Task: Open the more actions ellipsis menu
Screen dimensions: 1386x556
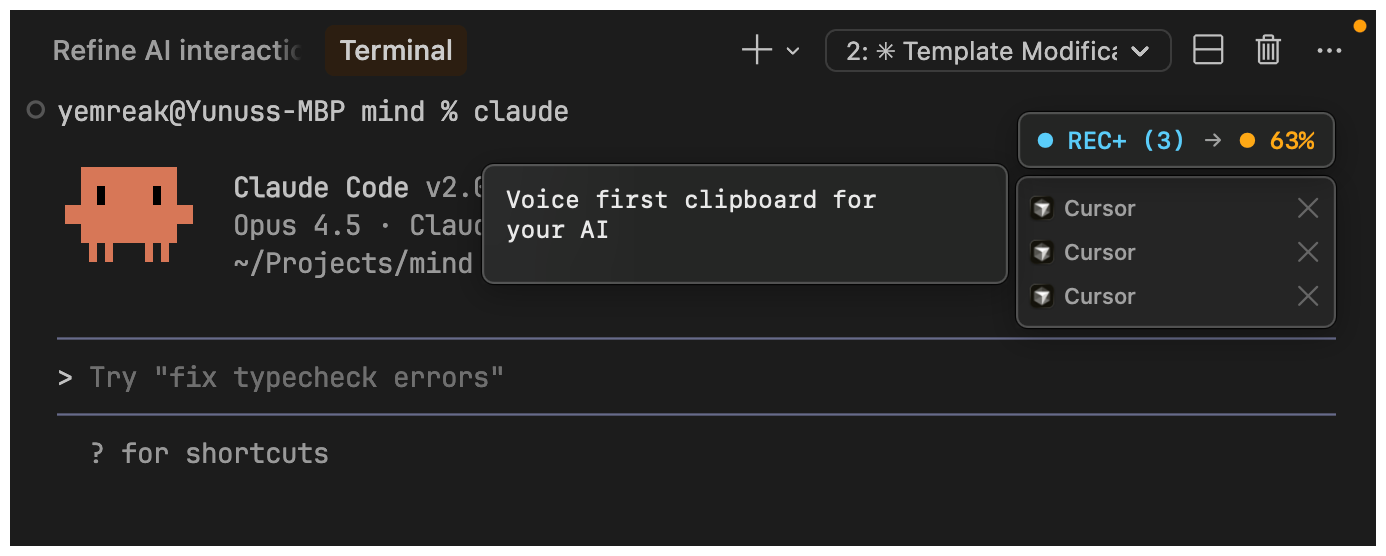Action: 1329,51
